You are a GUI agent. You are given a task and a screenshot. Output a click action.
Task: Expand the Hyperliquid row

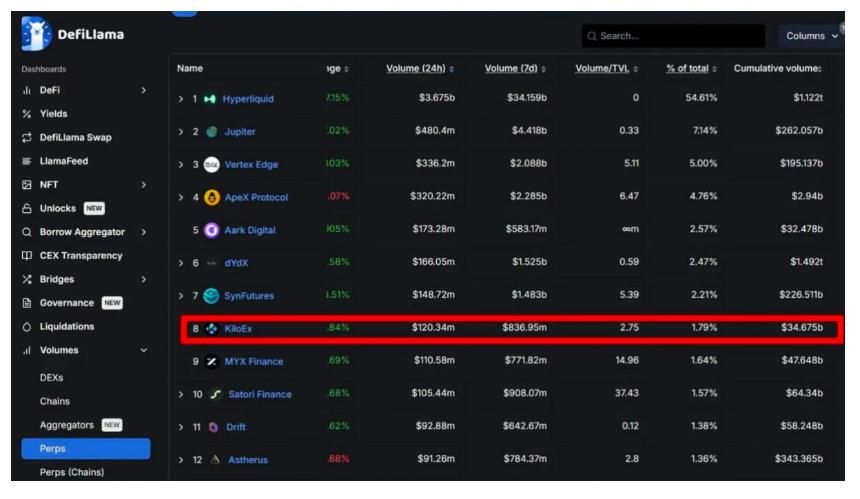click(x=181, y=99)
